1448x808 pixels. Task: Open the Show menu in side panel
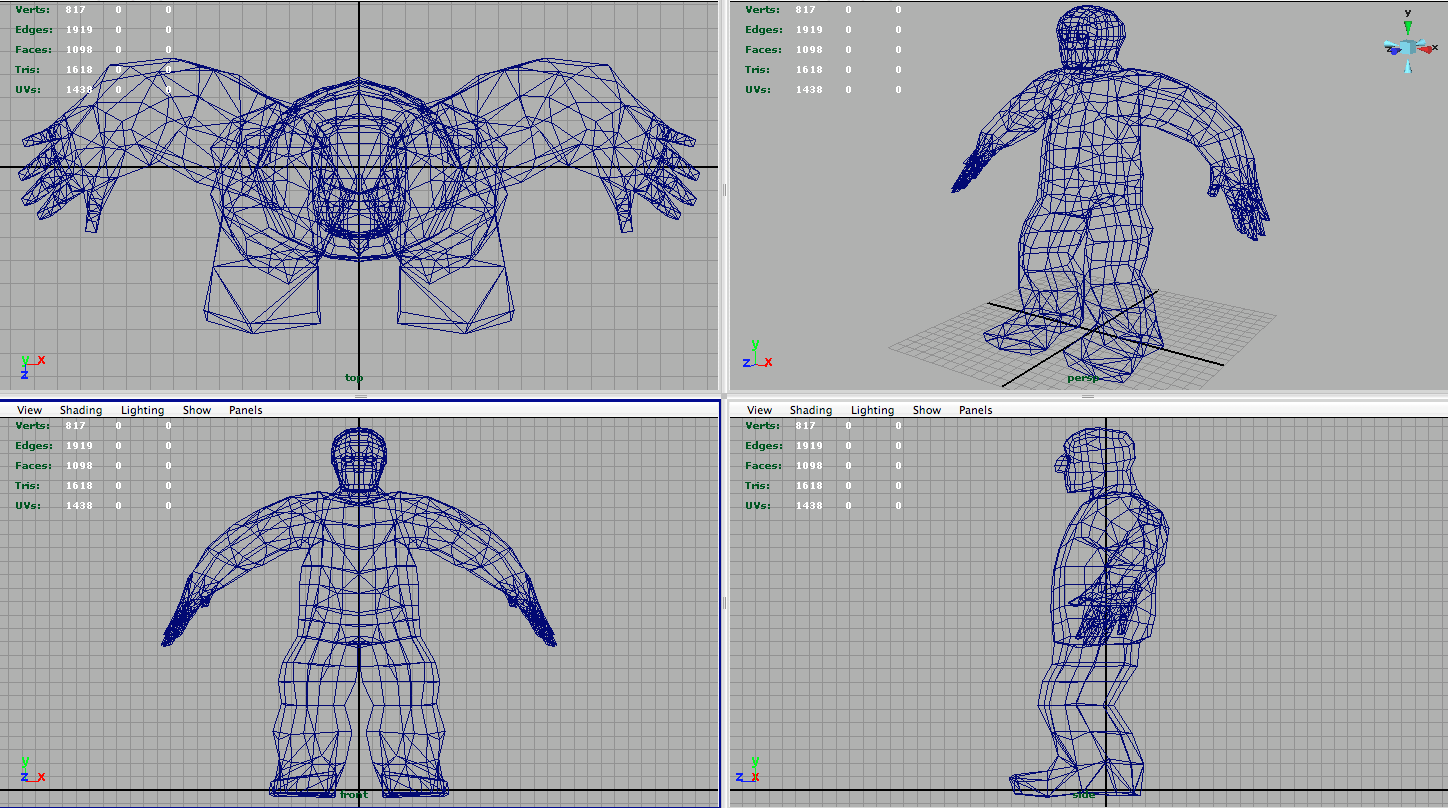(x=927, y=410)
